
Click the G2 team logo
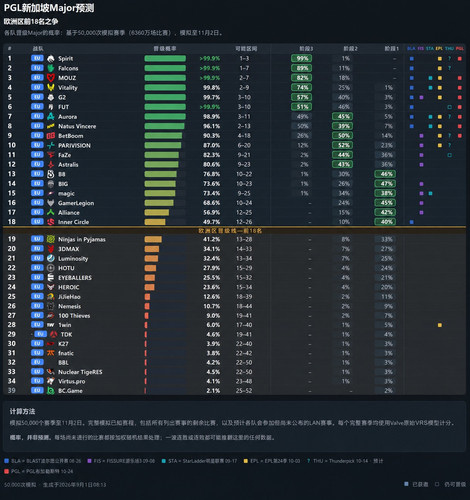[51, 97]
